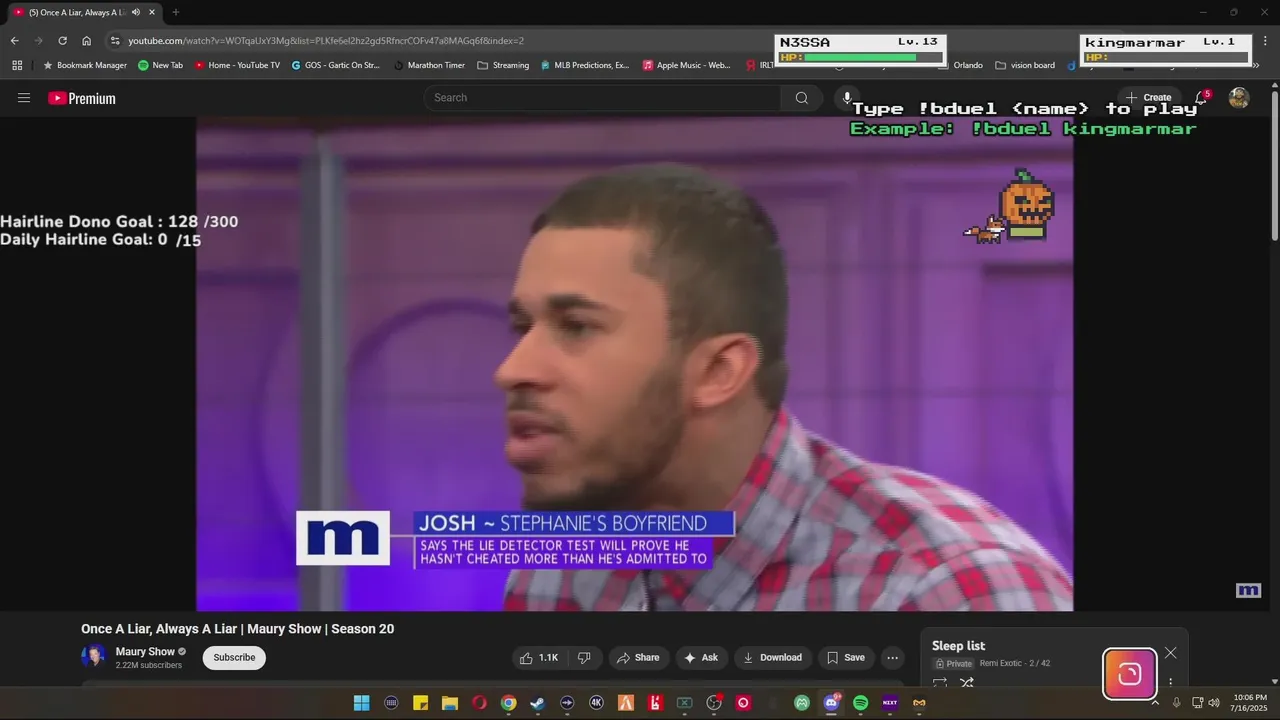The height and width of the screenshot is (720, 1280).
Task: Open 'Home - YouTube TV' bookmark
Action: coord(237,65)
